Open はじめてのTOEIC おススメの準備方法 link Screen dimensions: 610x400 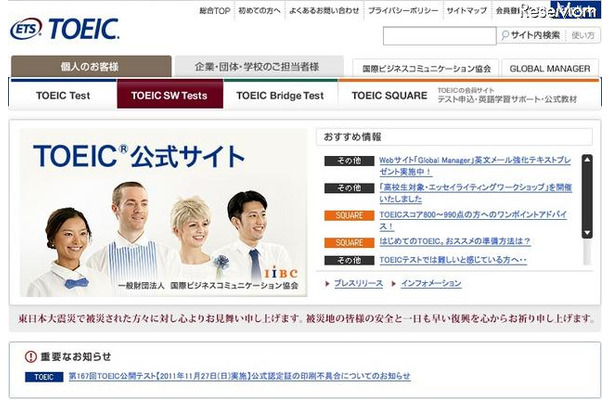click(455, 242)
